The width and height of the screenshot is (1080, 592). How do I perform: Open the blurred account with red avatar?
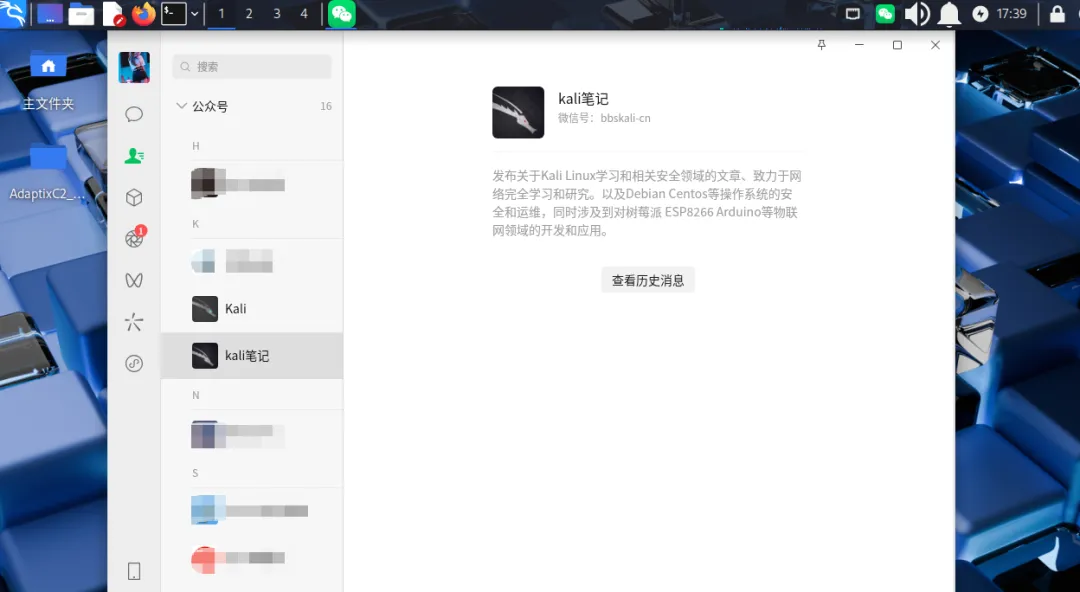pos(252,558)
